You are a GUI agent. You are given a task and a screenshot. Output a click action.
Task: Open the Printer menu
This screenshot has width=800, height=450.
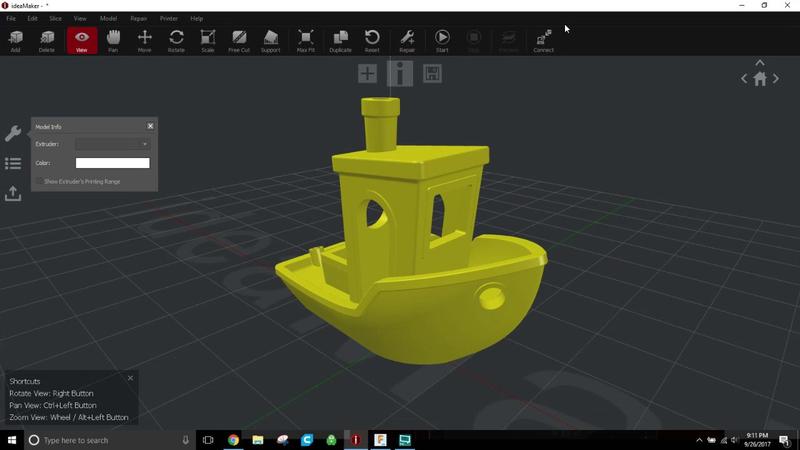click(169, 18)
